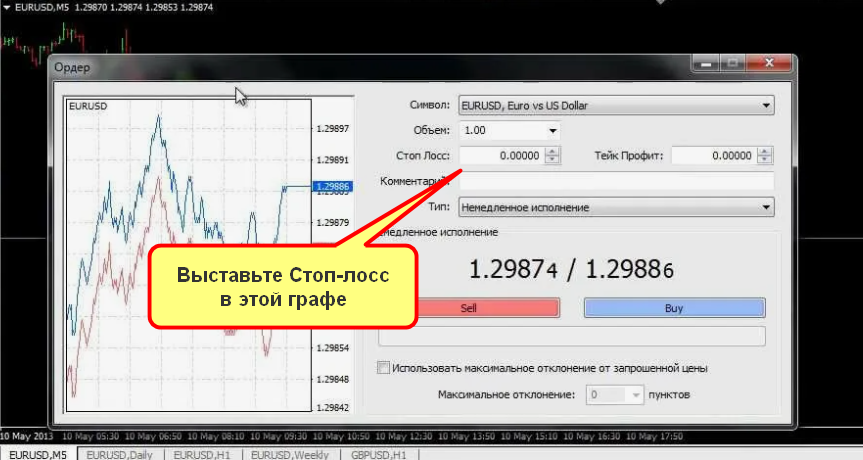Maximize the Ордер dialog window

click(733, 63)
